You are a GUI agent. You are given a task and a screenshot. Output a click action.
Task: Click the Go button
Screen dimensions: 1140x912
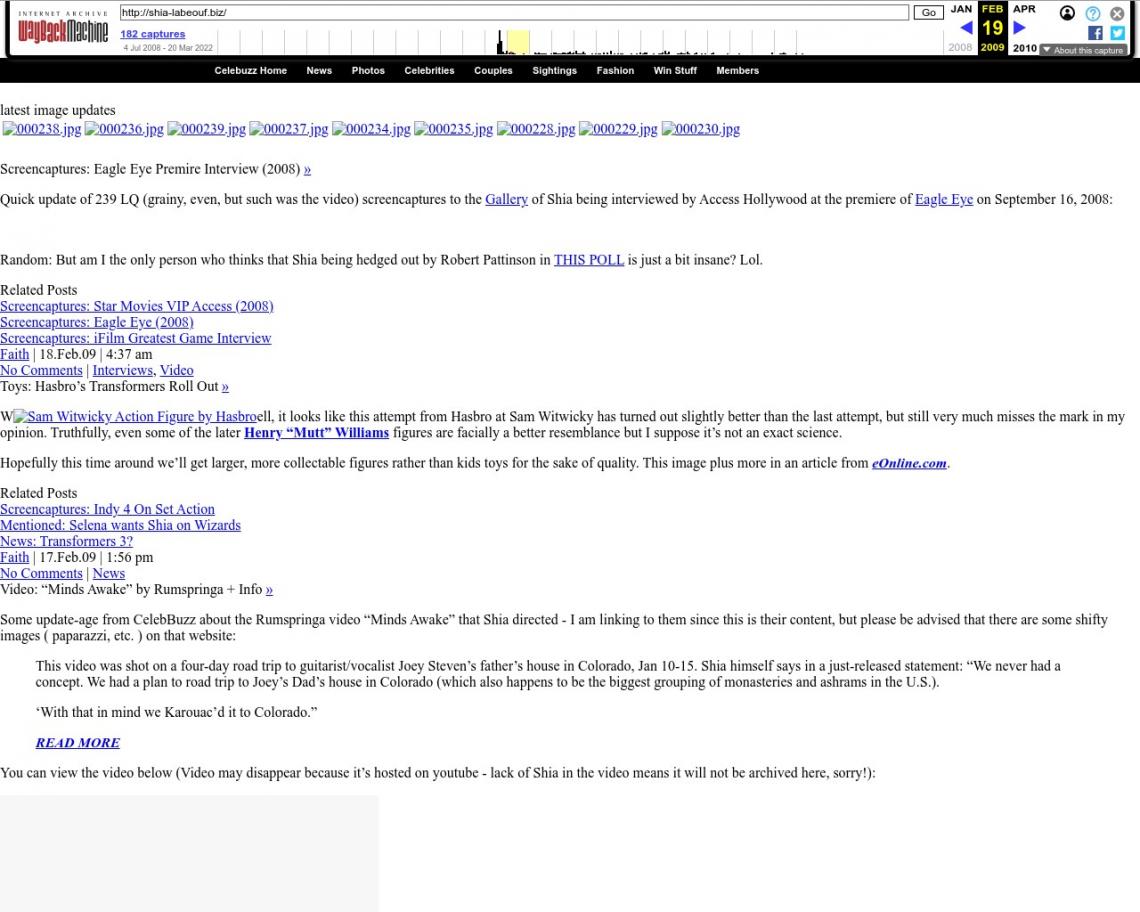click(x=928, y=12)
